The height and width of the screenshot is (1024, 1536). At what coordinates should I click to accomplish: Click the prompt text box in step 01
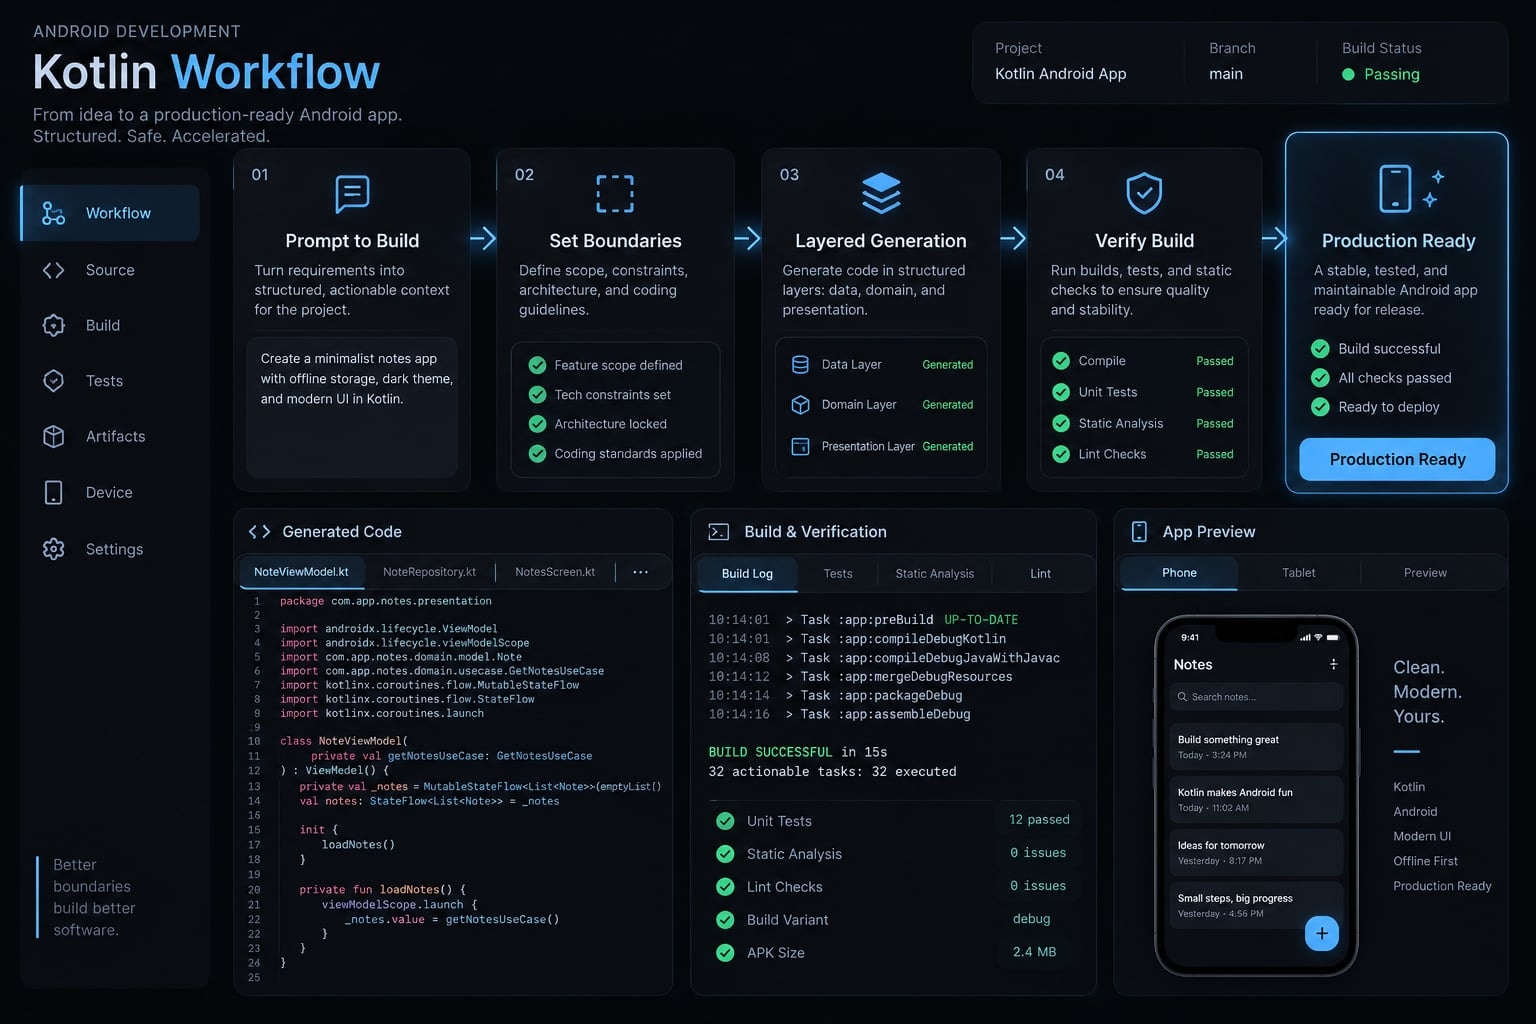352,407
